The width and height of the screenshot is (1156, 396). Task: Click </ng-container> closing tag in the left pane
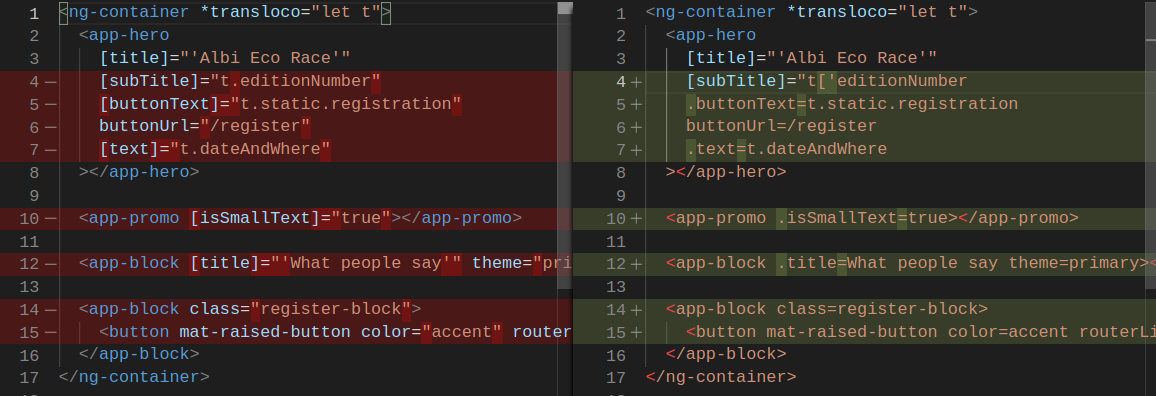134,378
